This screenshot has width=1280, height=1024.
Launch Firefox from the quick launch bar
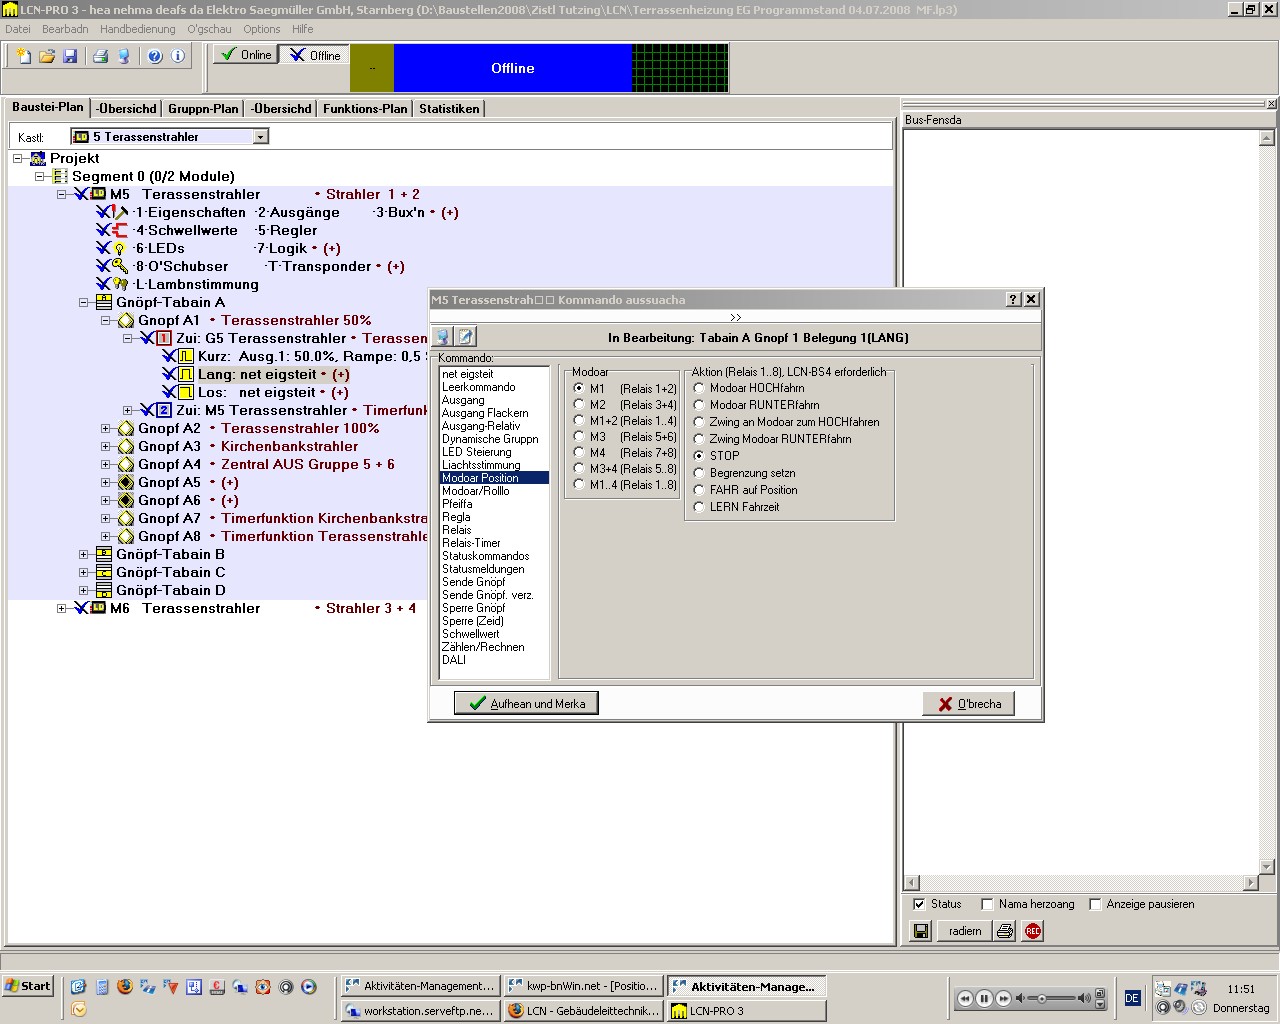click(124, 987)
